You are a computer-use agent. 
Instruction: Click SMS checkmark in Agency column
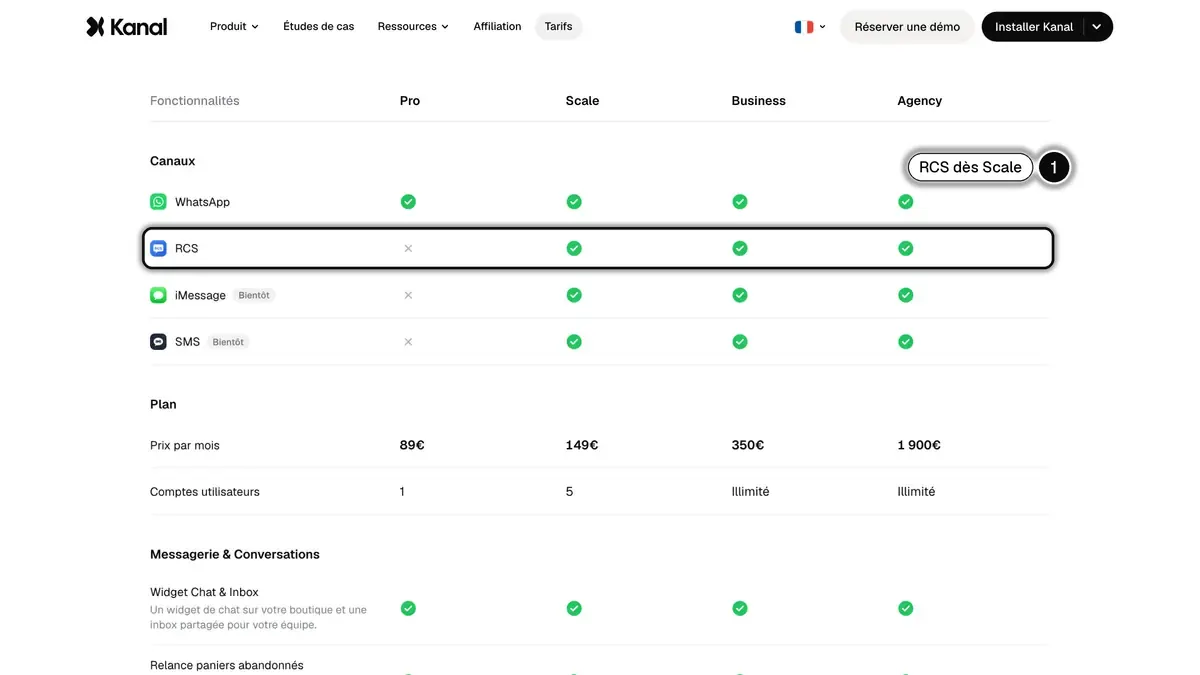pyautogui.click(x=906, y=342)
